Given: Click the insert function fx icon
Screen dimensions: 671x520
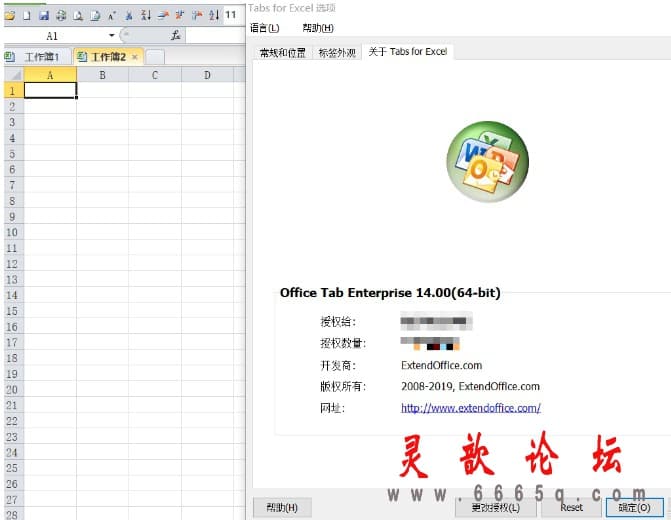Looking at the screenshot, I should point(175,36).
